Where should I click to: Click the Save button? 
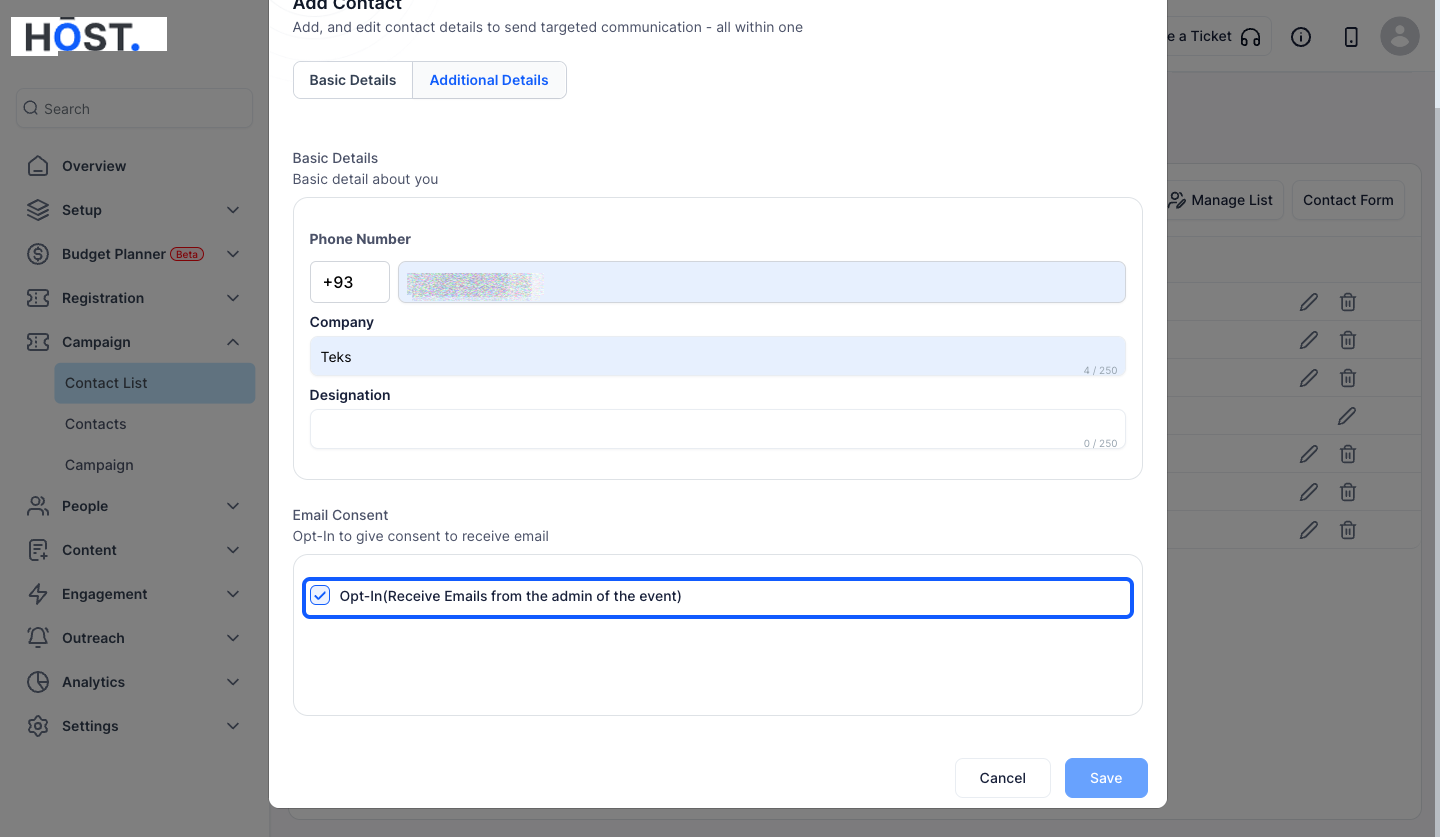pyautogui.click(x=1106, y=778)
